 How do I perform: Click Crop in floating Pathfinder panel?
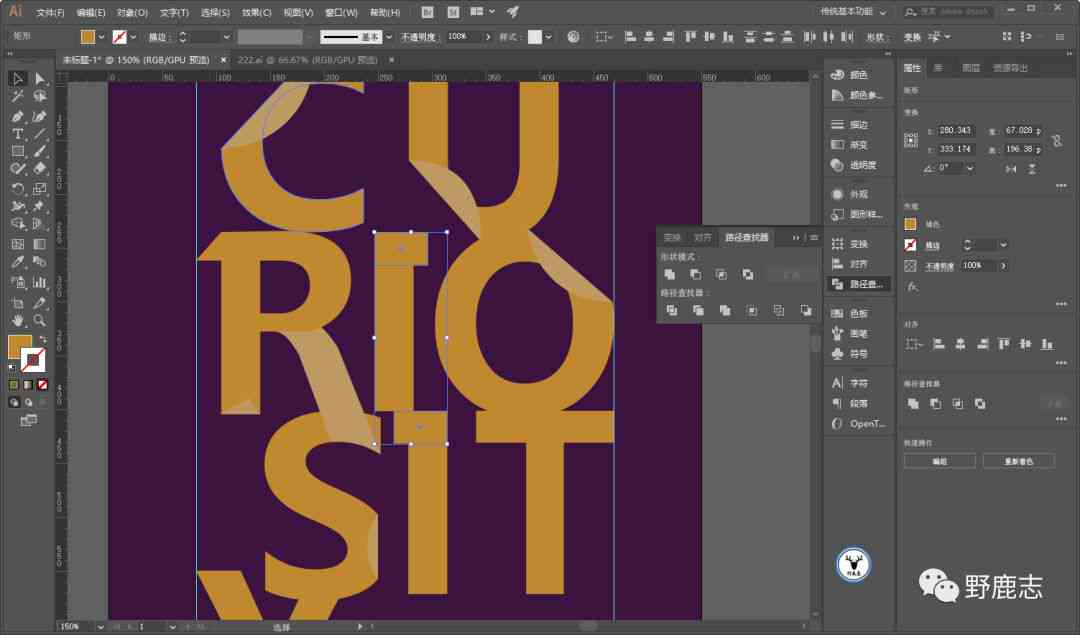pos(752,311)
